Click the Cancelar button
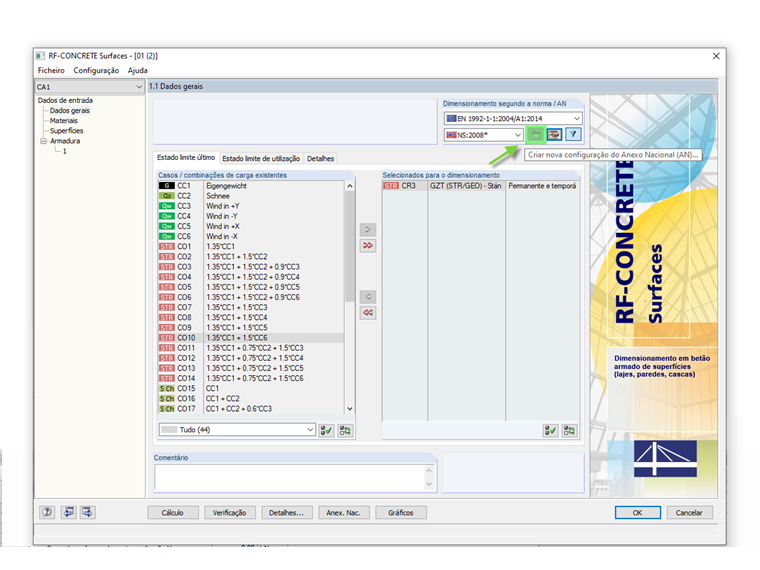 689,512
